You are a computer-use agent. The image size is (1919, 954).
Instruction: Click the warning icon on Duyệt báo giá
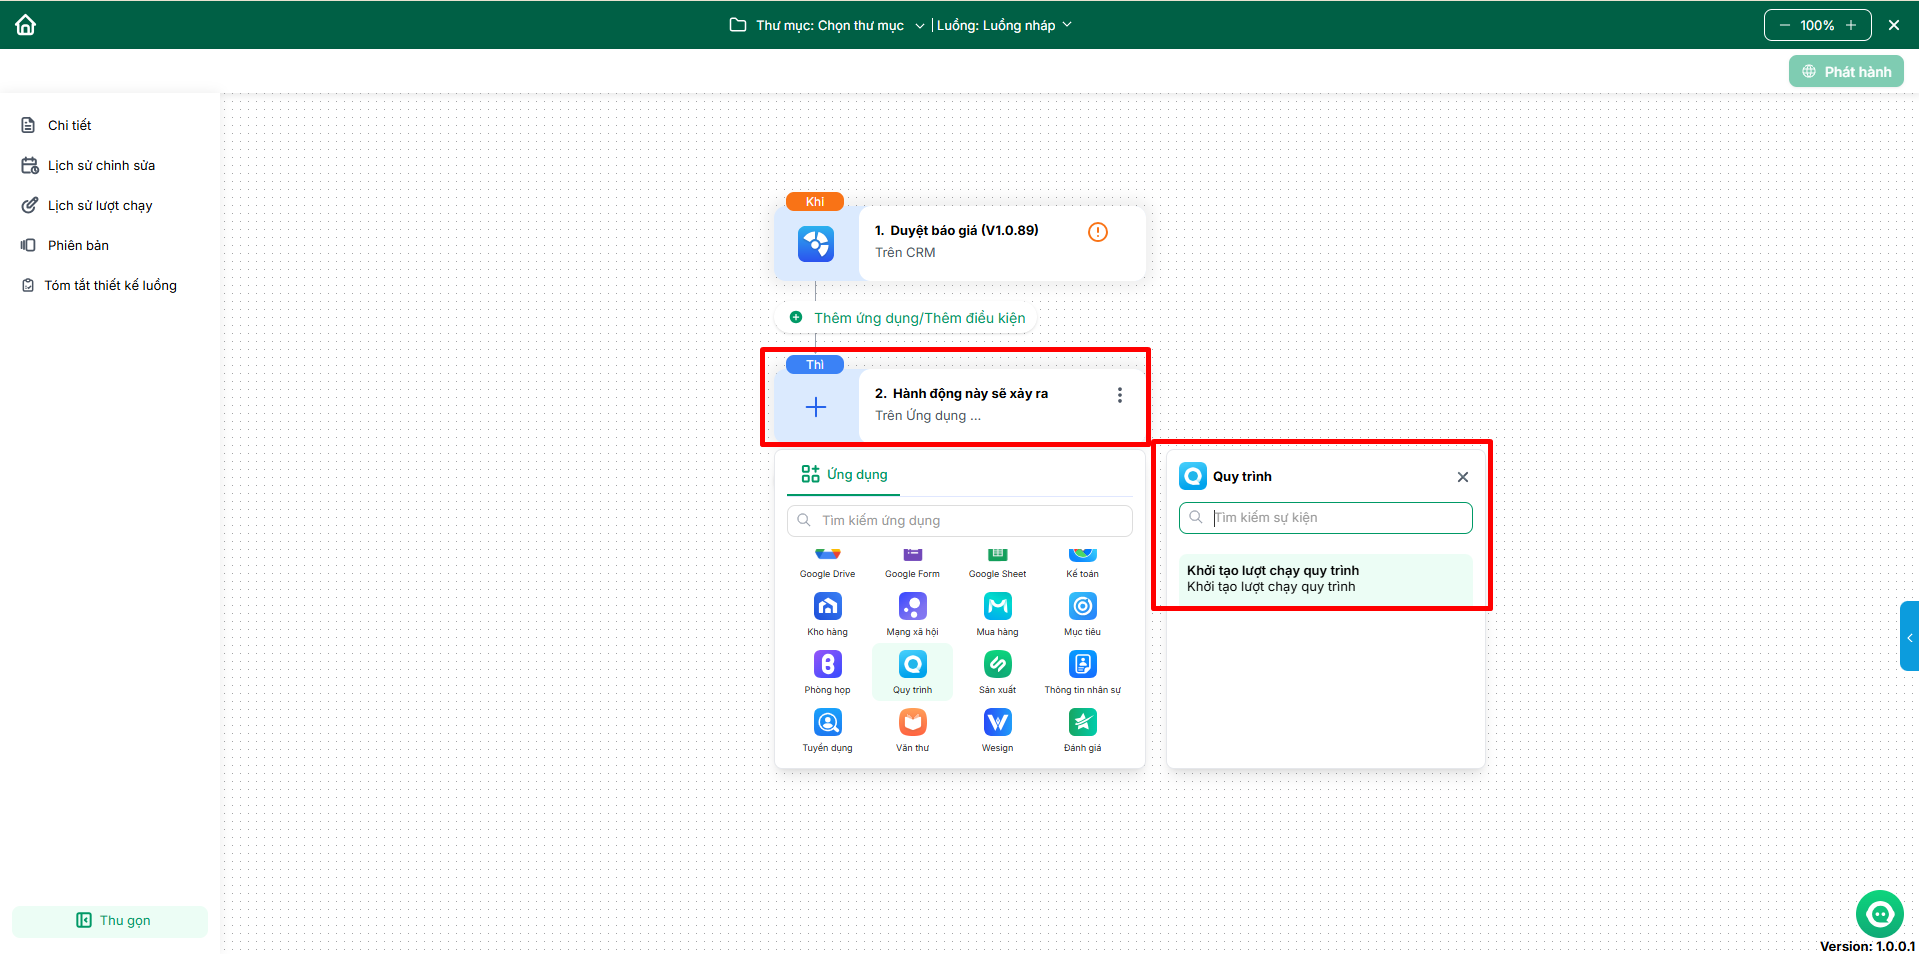pos(1097,232)
